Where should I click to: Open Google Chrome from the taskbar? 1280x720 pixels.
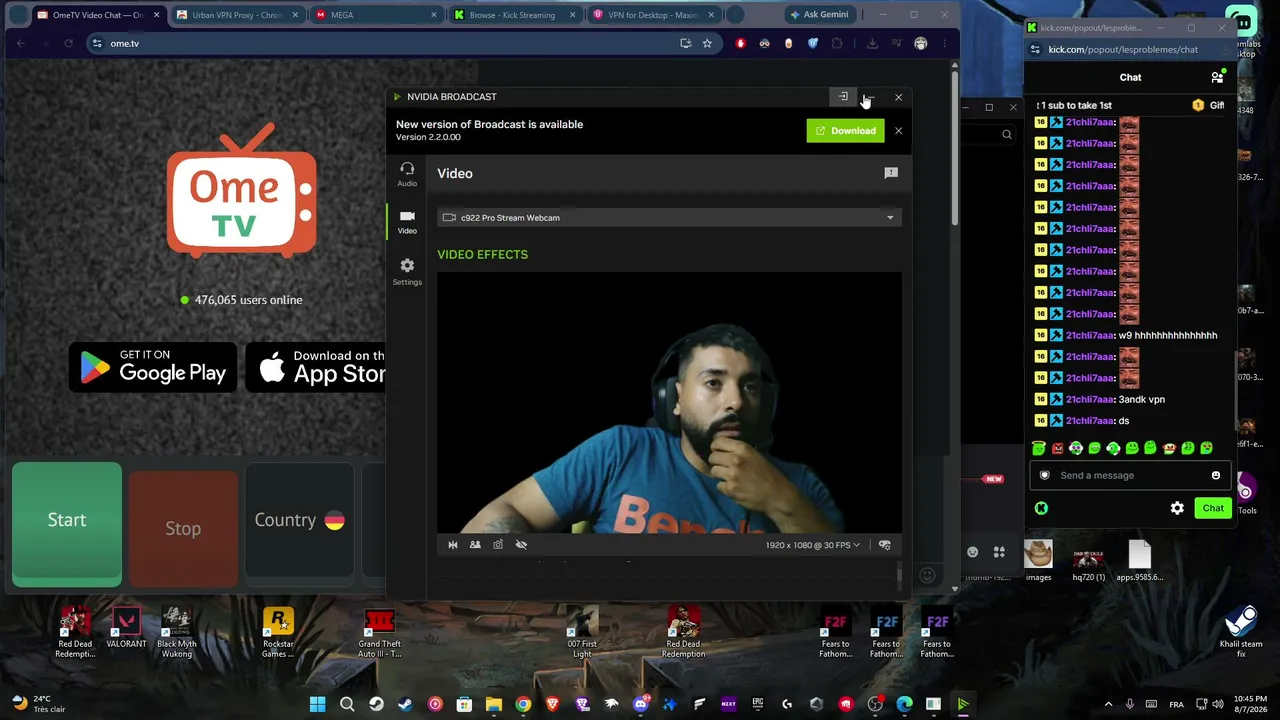click(x=523, y=704)
